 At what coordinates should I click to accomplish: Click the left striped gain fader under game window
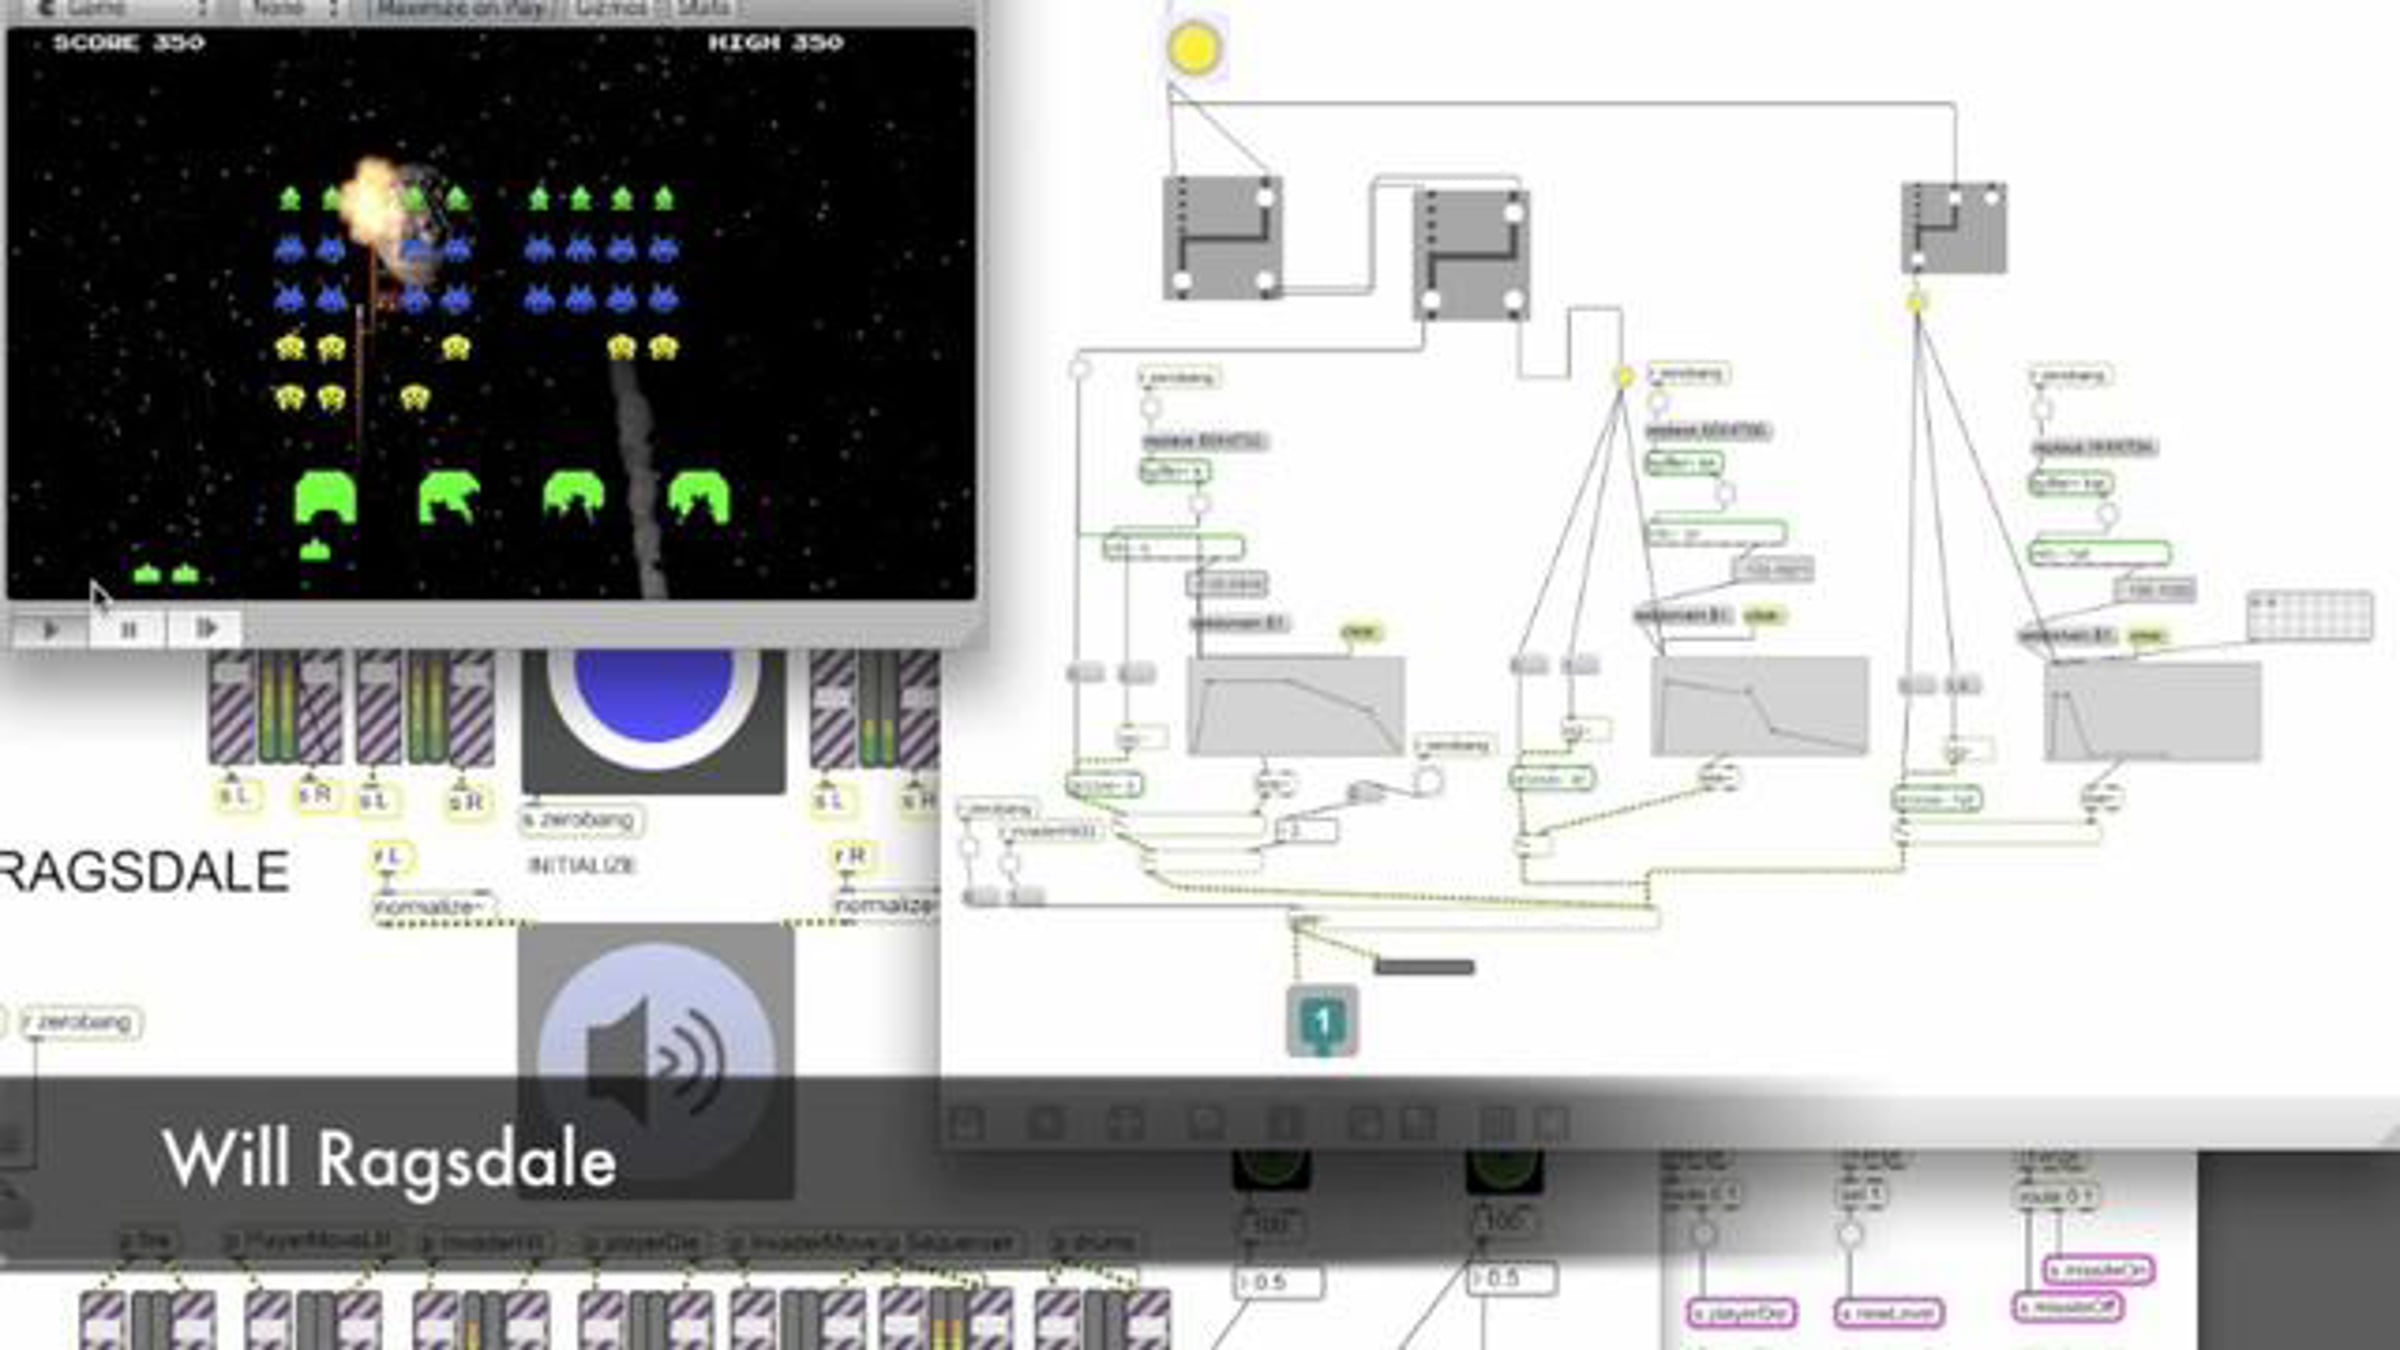(232, 706)
